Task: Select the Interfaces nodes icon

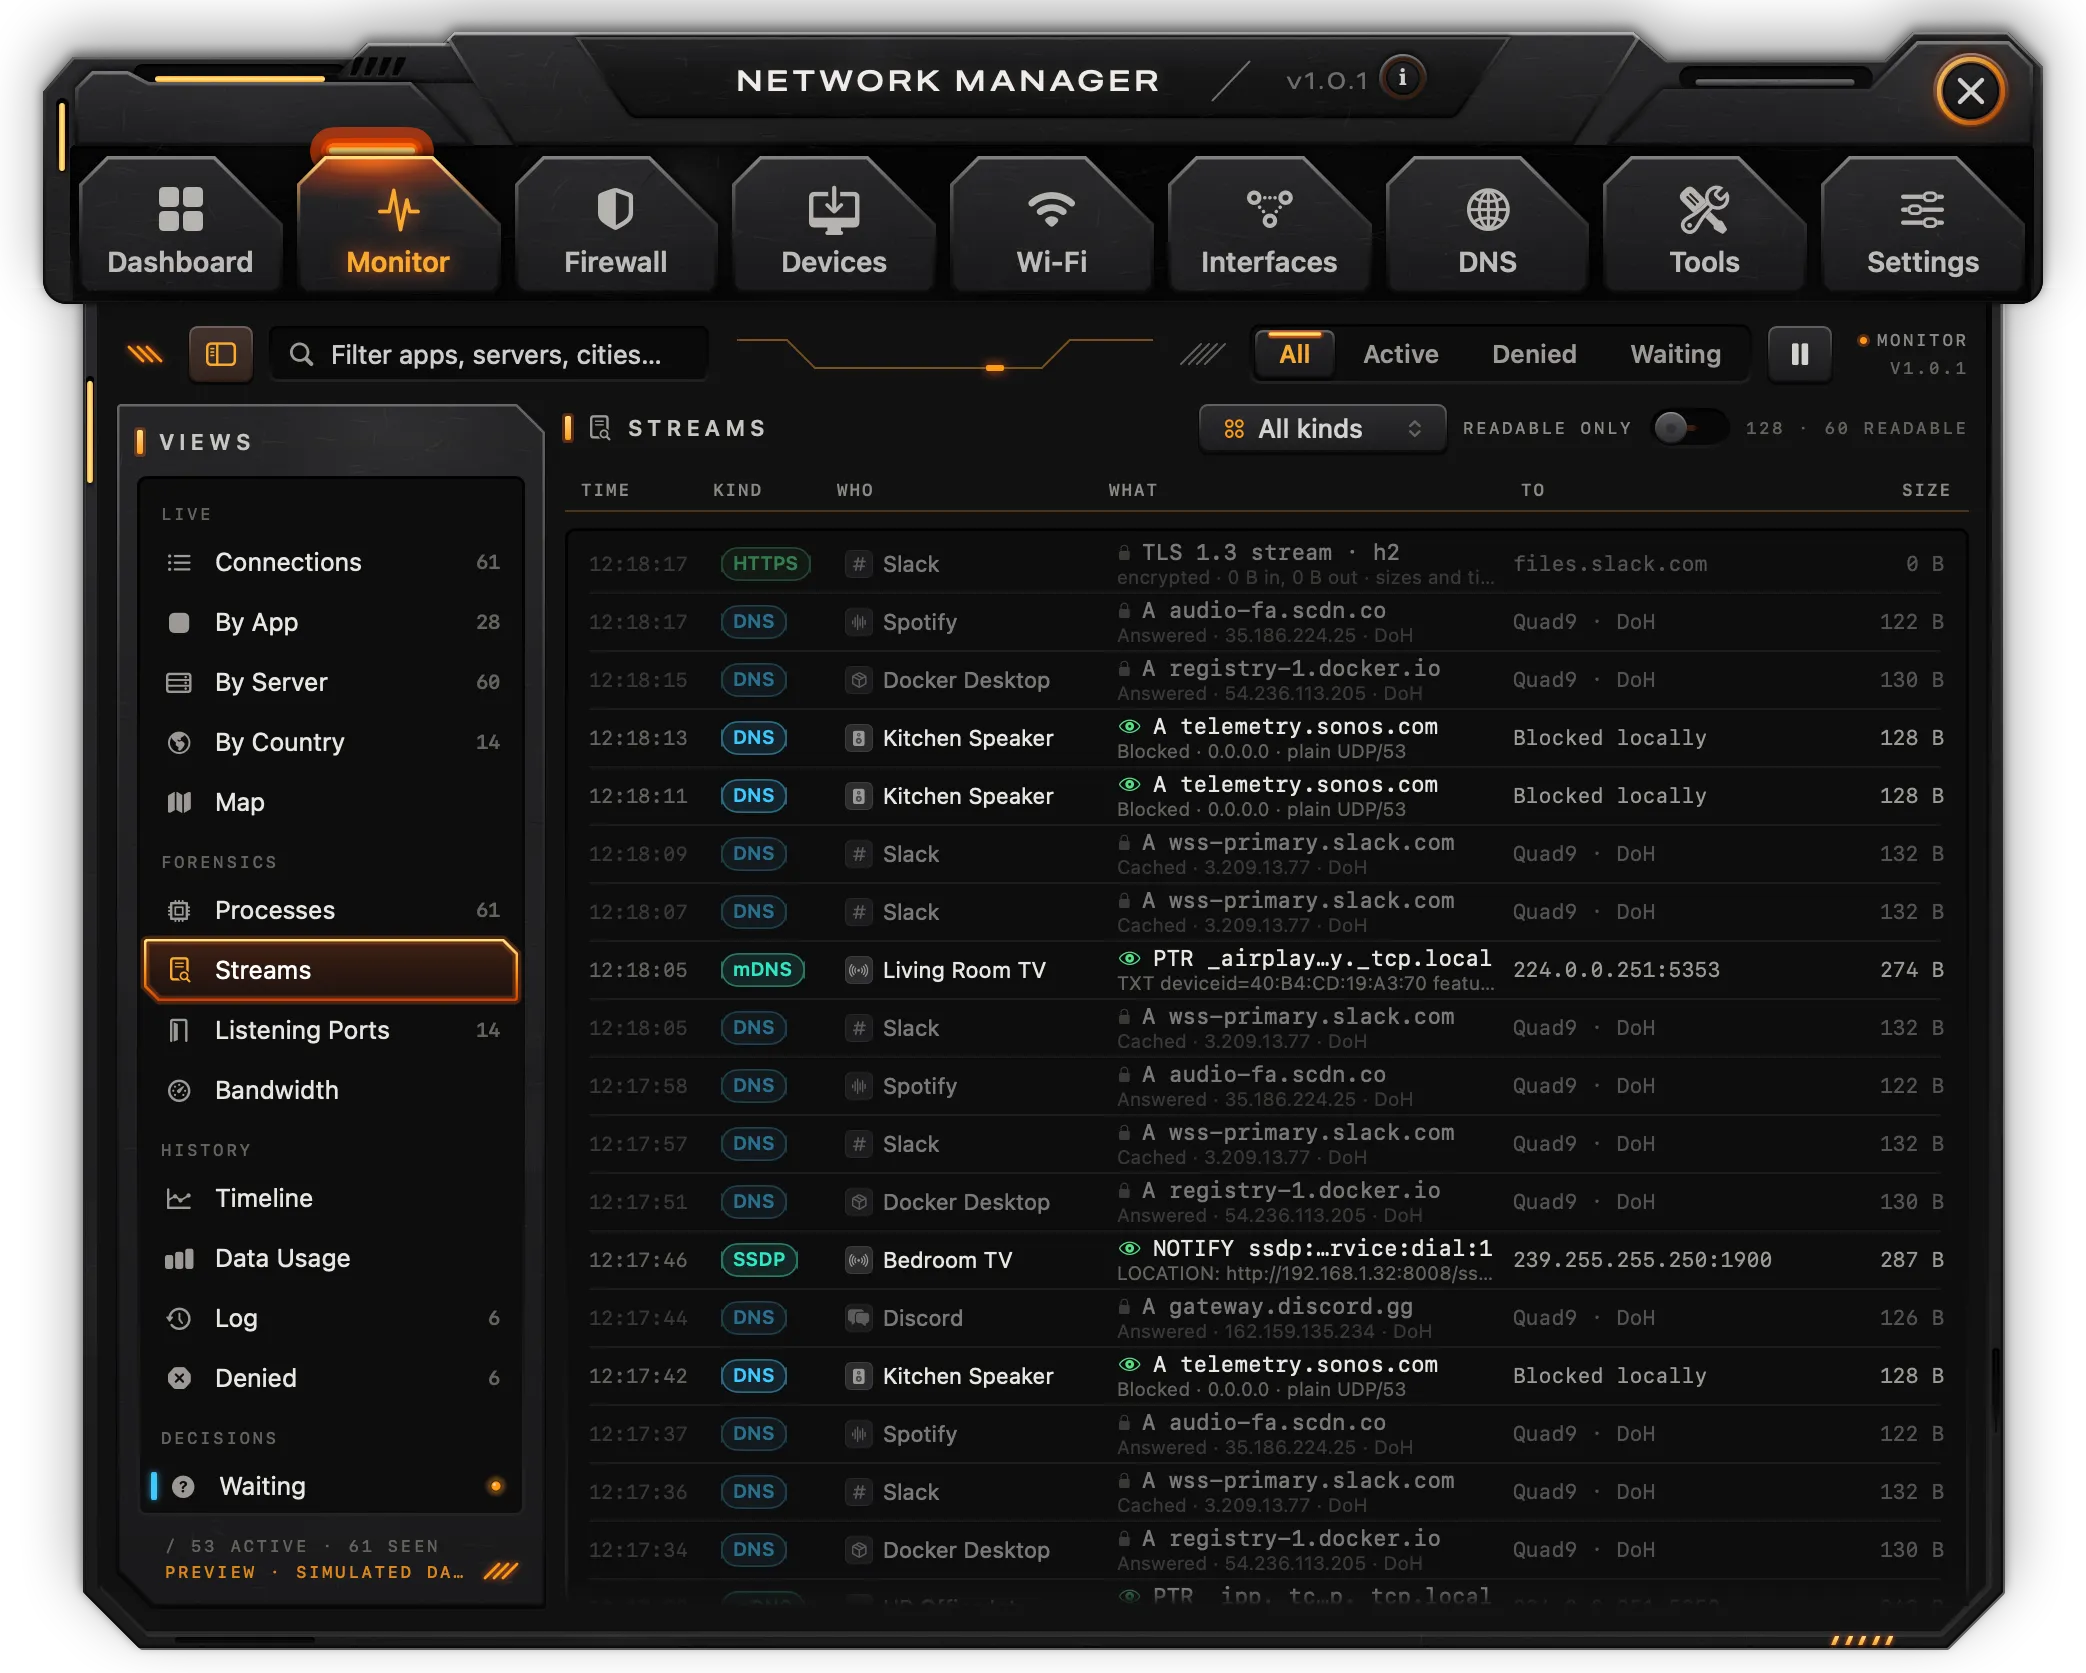Action: click(x=1269, y=210)
